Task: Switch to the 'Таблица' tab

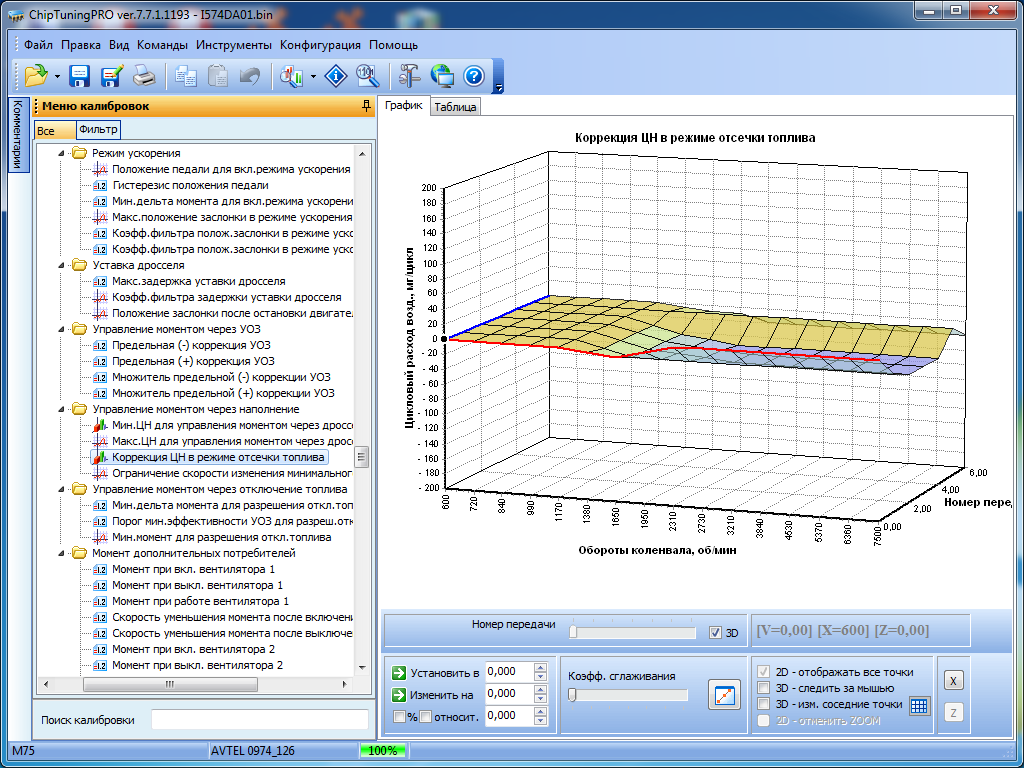Action: tap(455, 107)
